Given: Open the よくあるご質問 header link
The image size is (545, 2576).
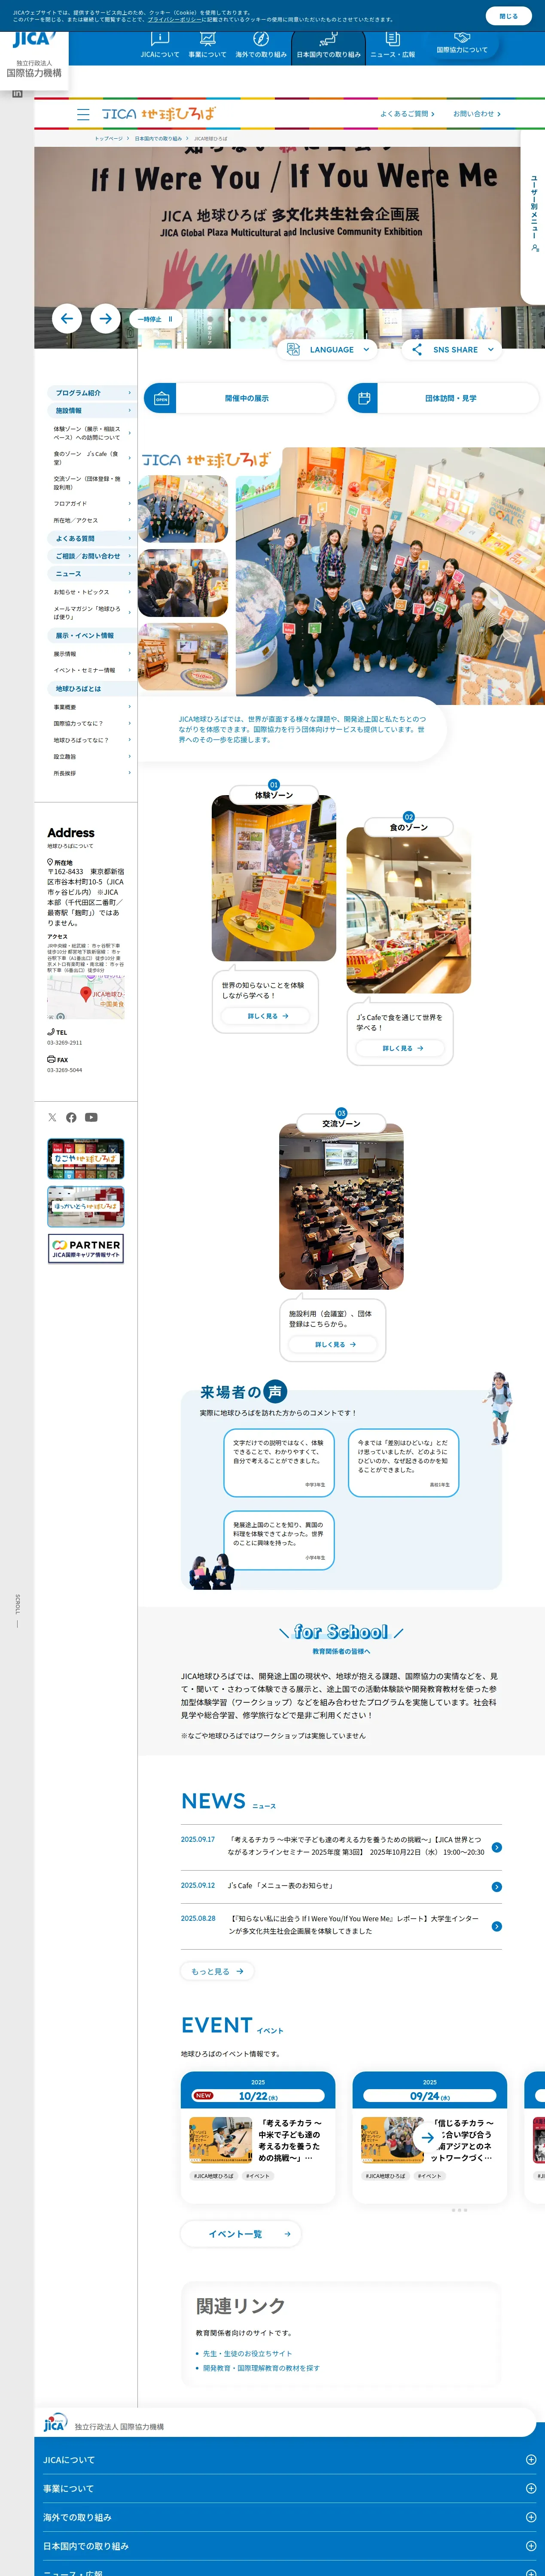Looking at the screenshot, I should pos(407,114).
